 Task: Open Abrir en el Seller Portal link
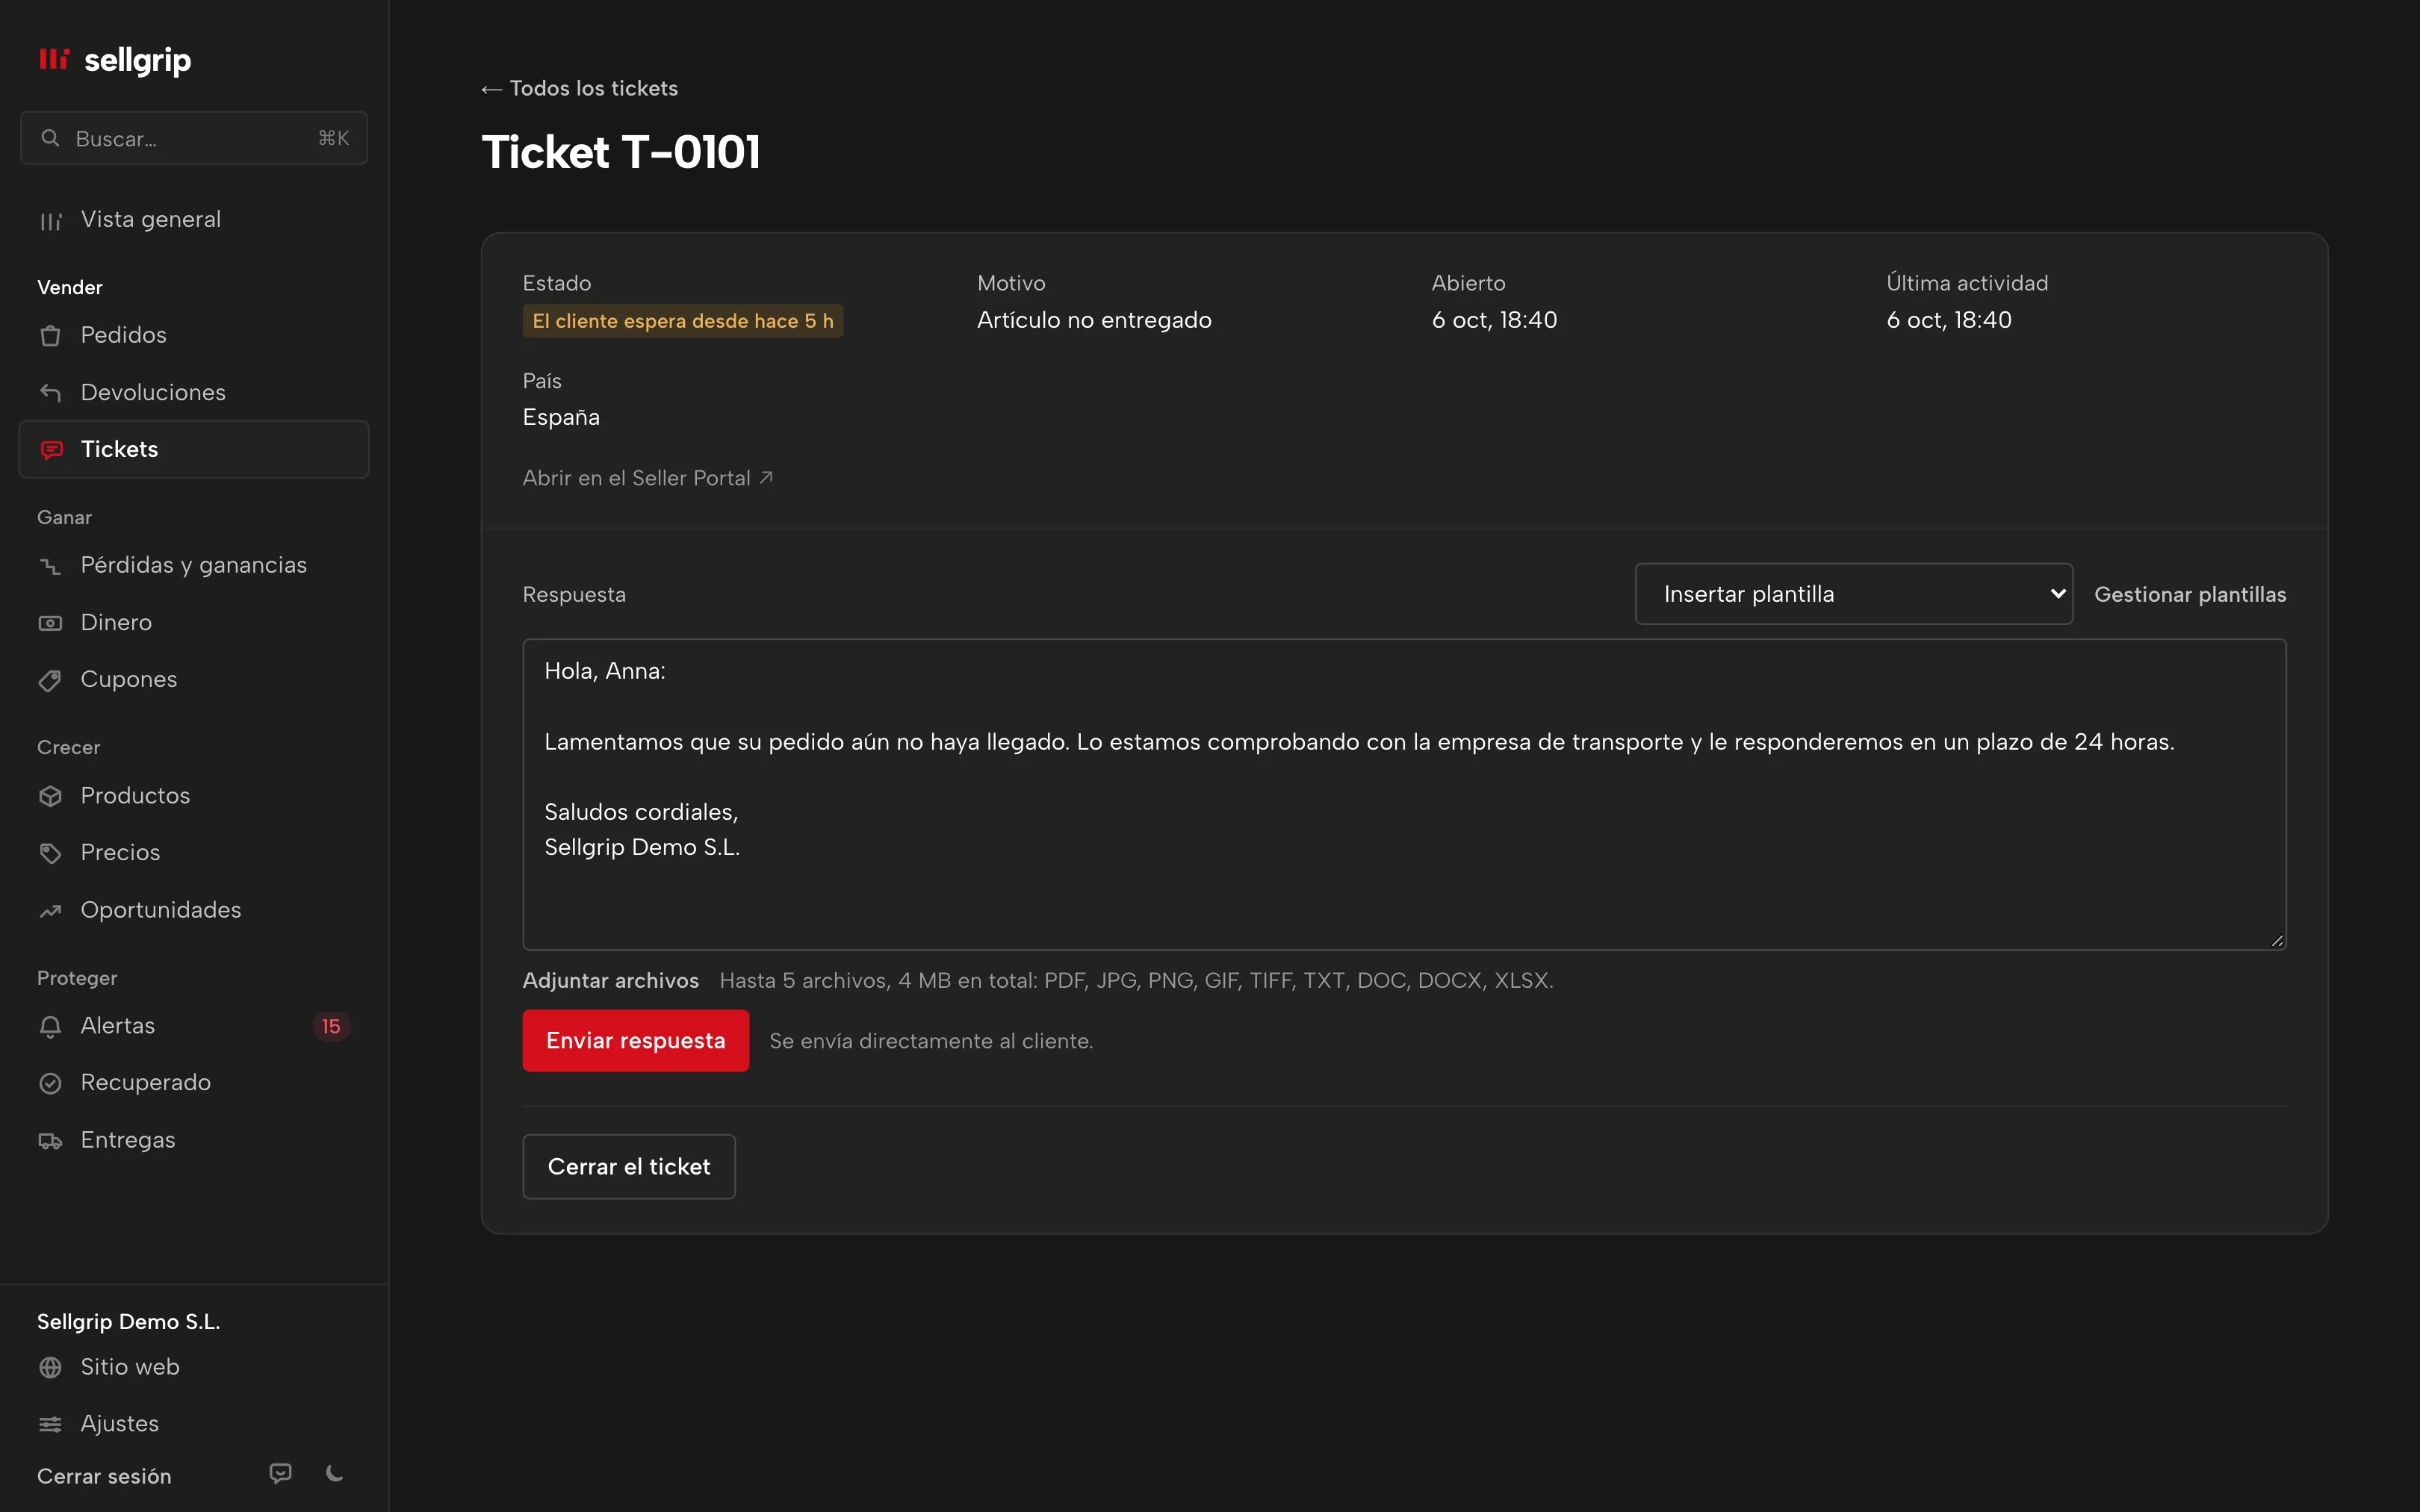pyautogui.click(x=648, y=478)
